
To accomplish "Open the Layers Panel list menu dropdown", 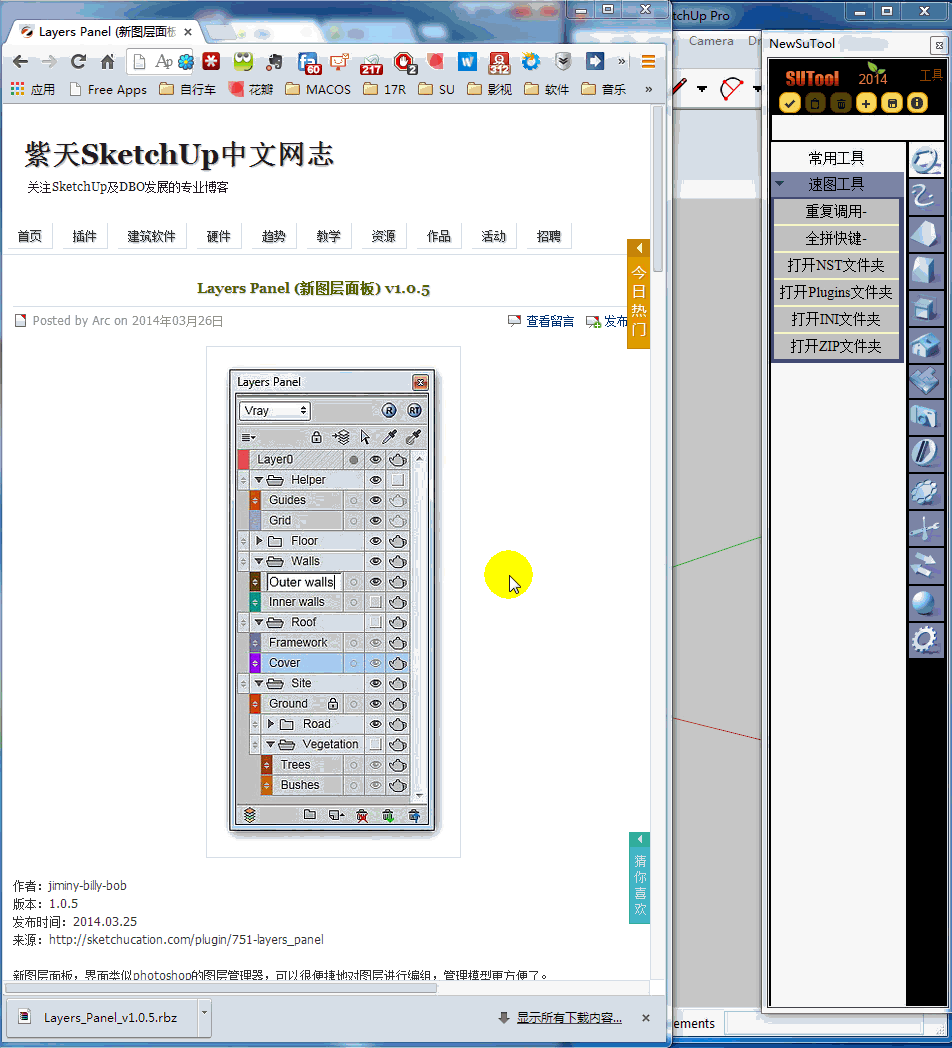I will pyautogui.click(x=249, y=437).
